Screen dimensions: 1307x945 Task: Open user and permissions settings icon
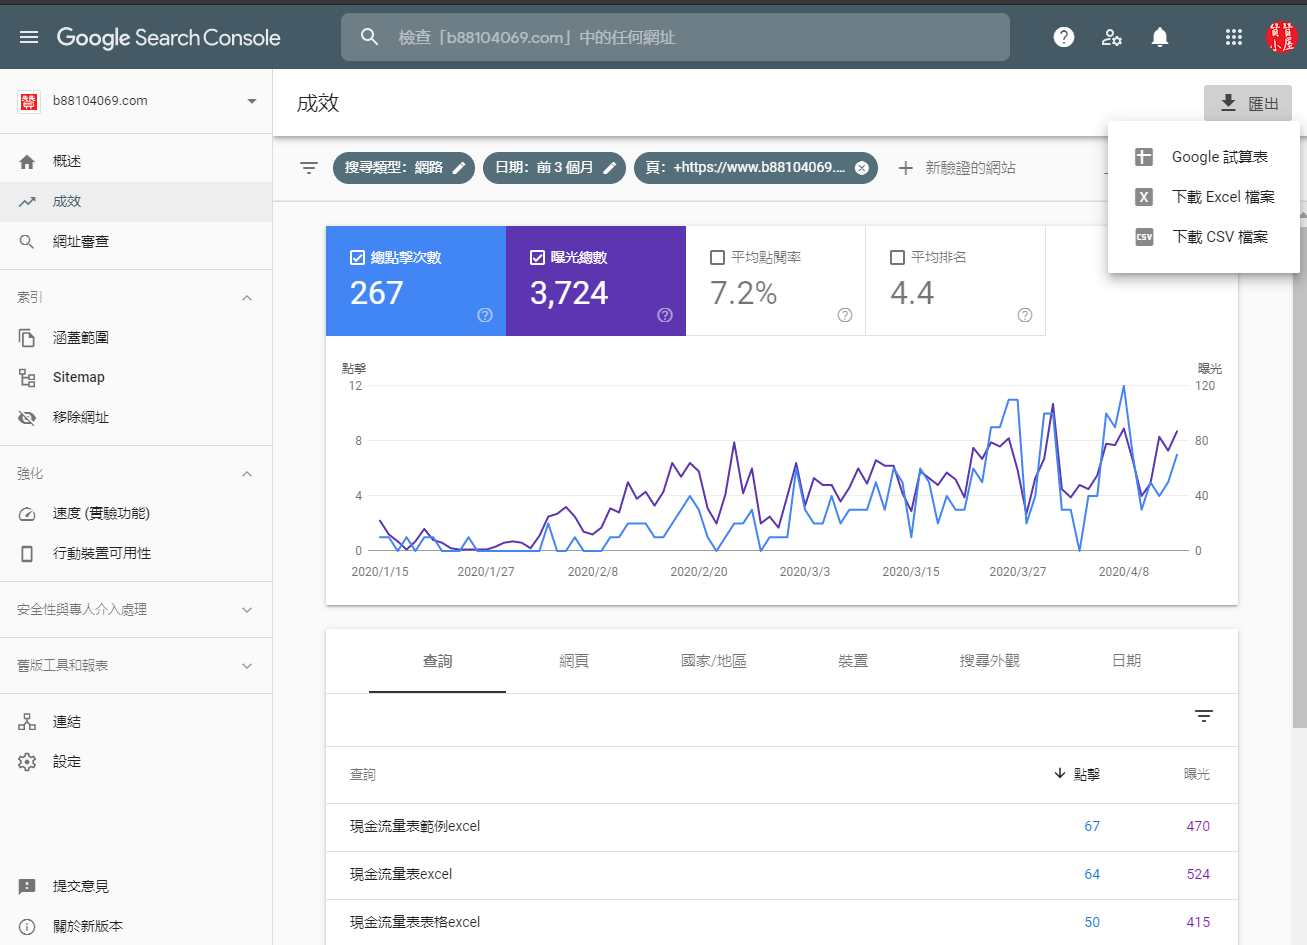click(1111, 37)
